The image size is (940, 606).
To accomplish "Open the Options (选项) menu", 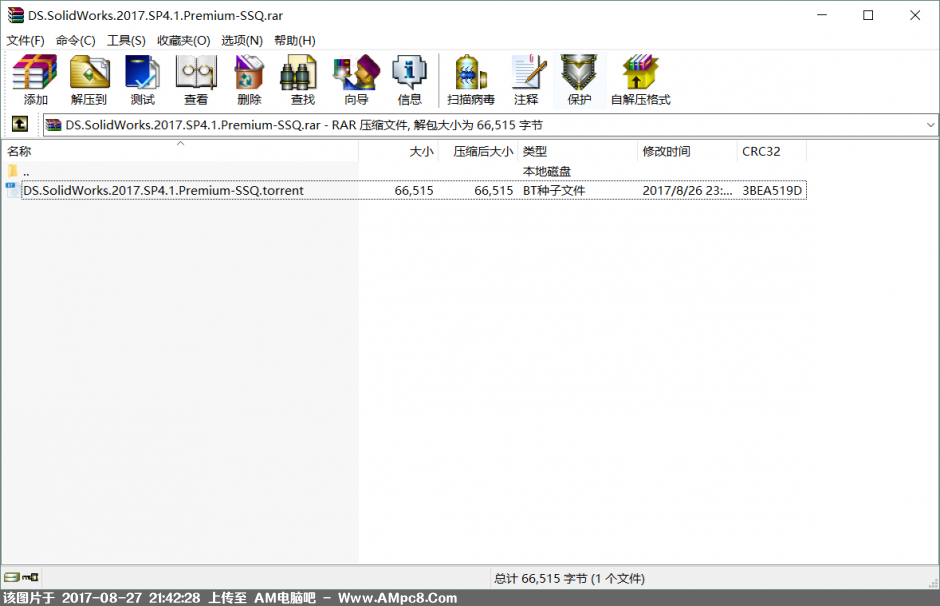I will [x=242, y=40].
